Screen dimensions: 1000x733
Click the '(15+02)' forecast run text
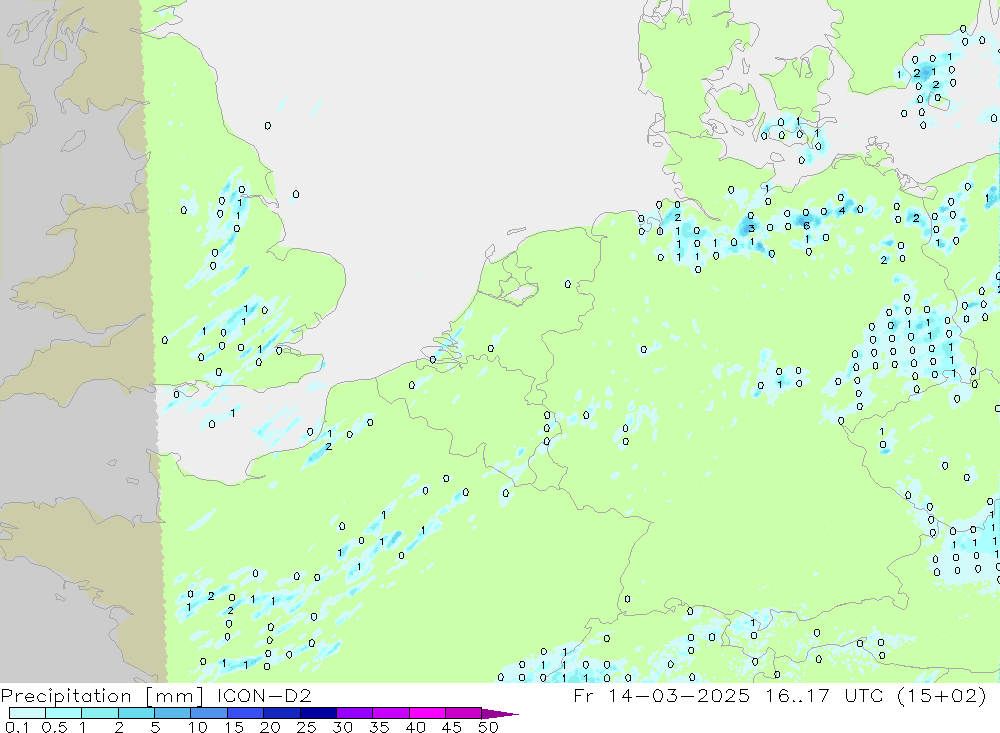pyautogui.click(x=941, y=695)
